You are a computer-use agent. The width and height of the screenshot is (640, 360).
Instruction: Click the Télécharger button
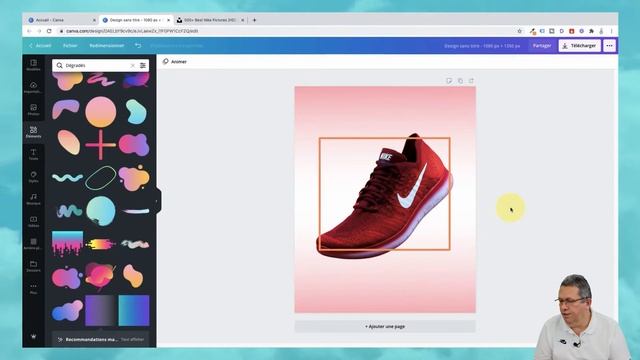point(580,46)
